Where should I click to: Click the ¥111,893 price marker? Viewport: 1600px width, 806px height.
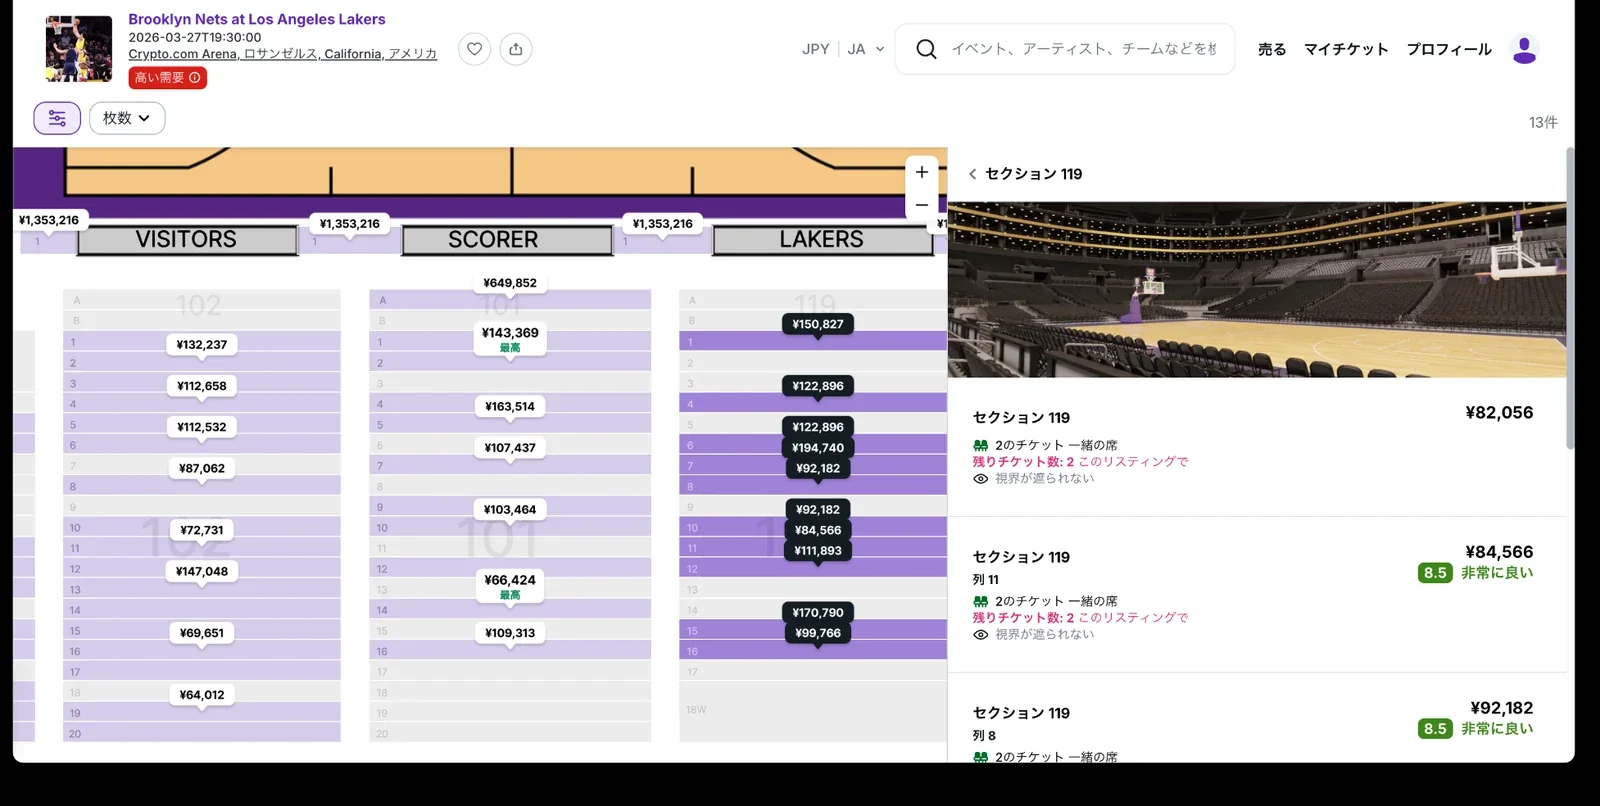click(x=818, y=551)
